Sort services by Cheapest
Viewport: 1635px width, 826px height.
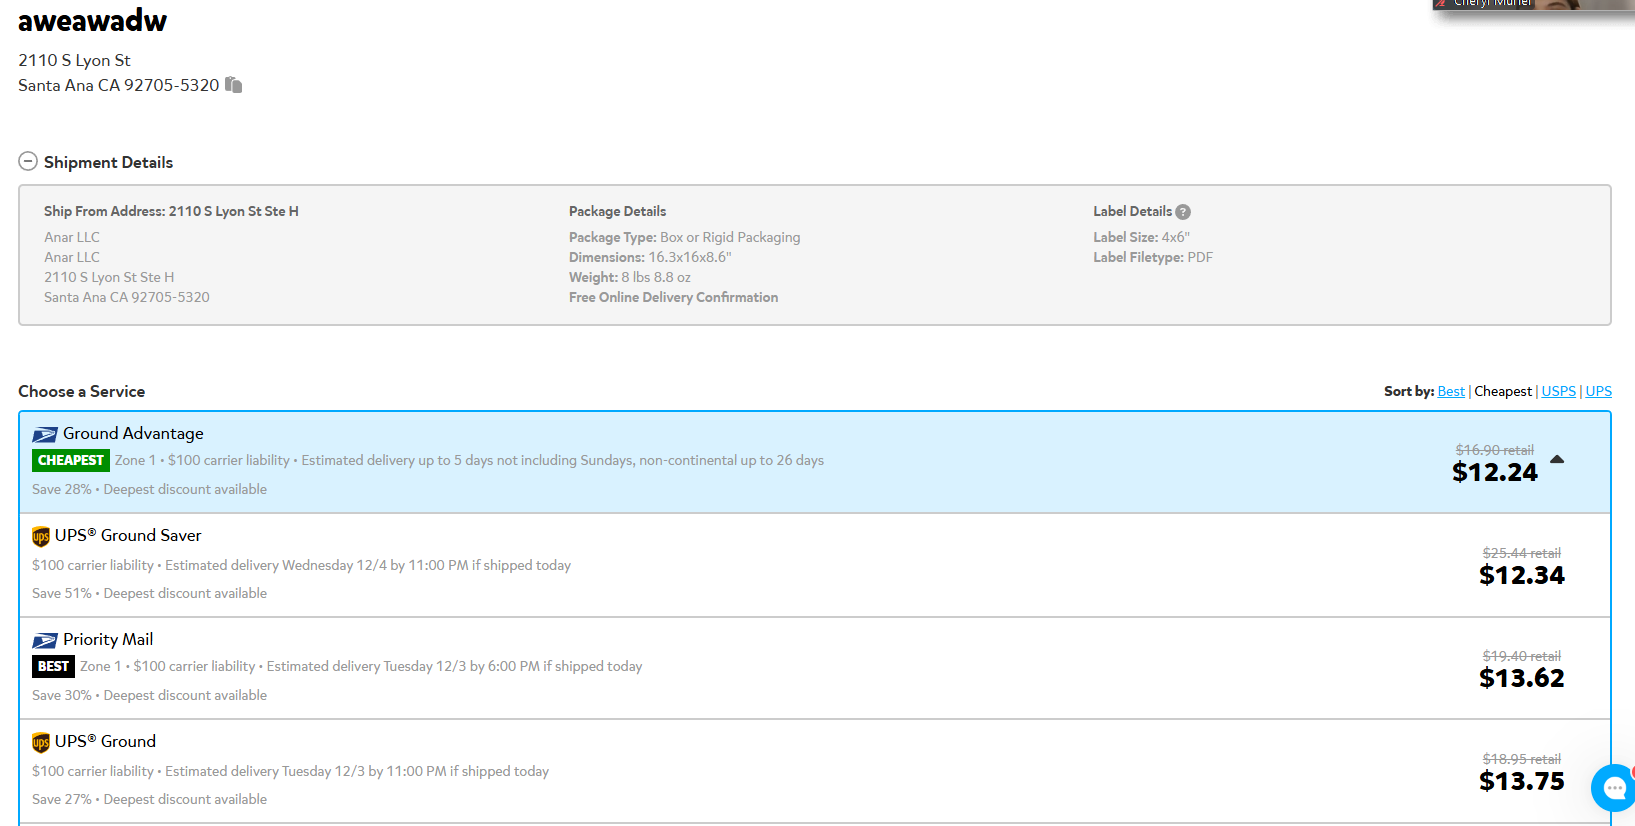tap(1503, 391)
